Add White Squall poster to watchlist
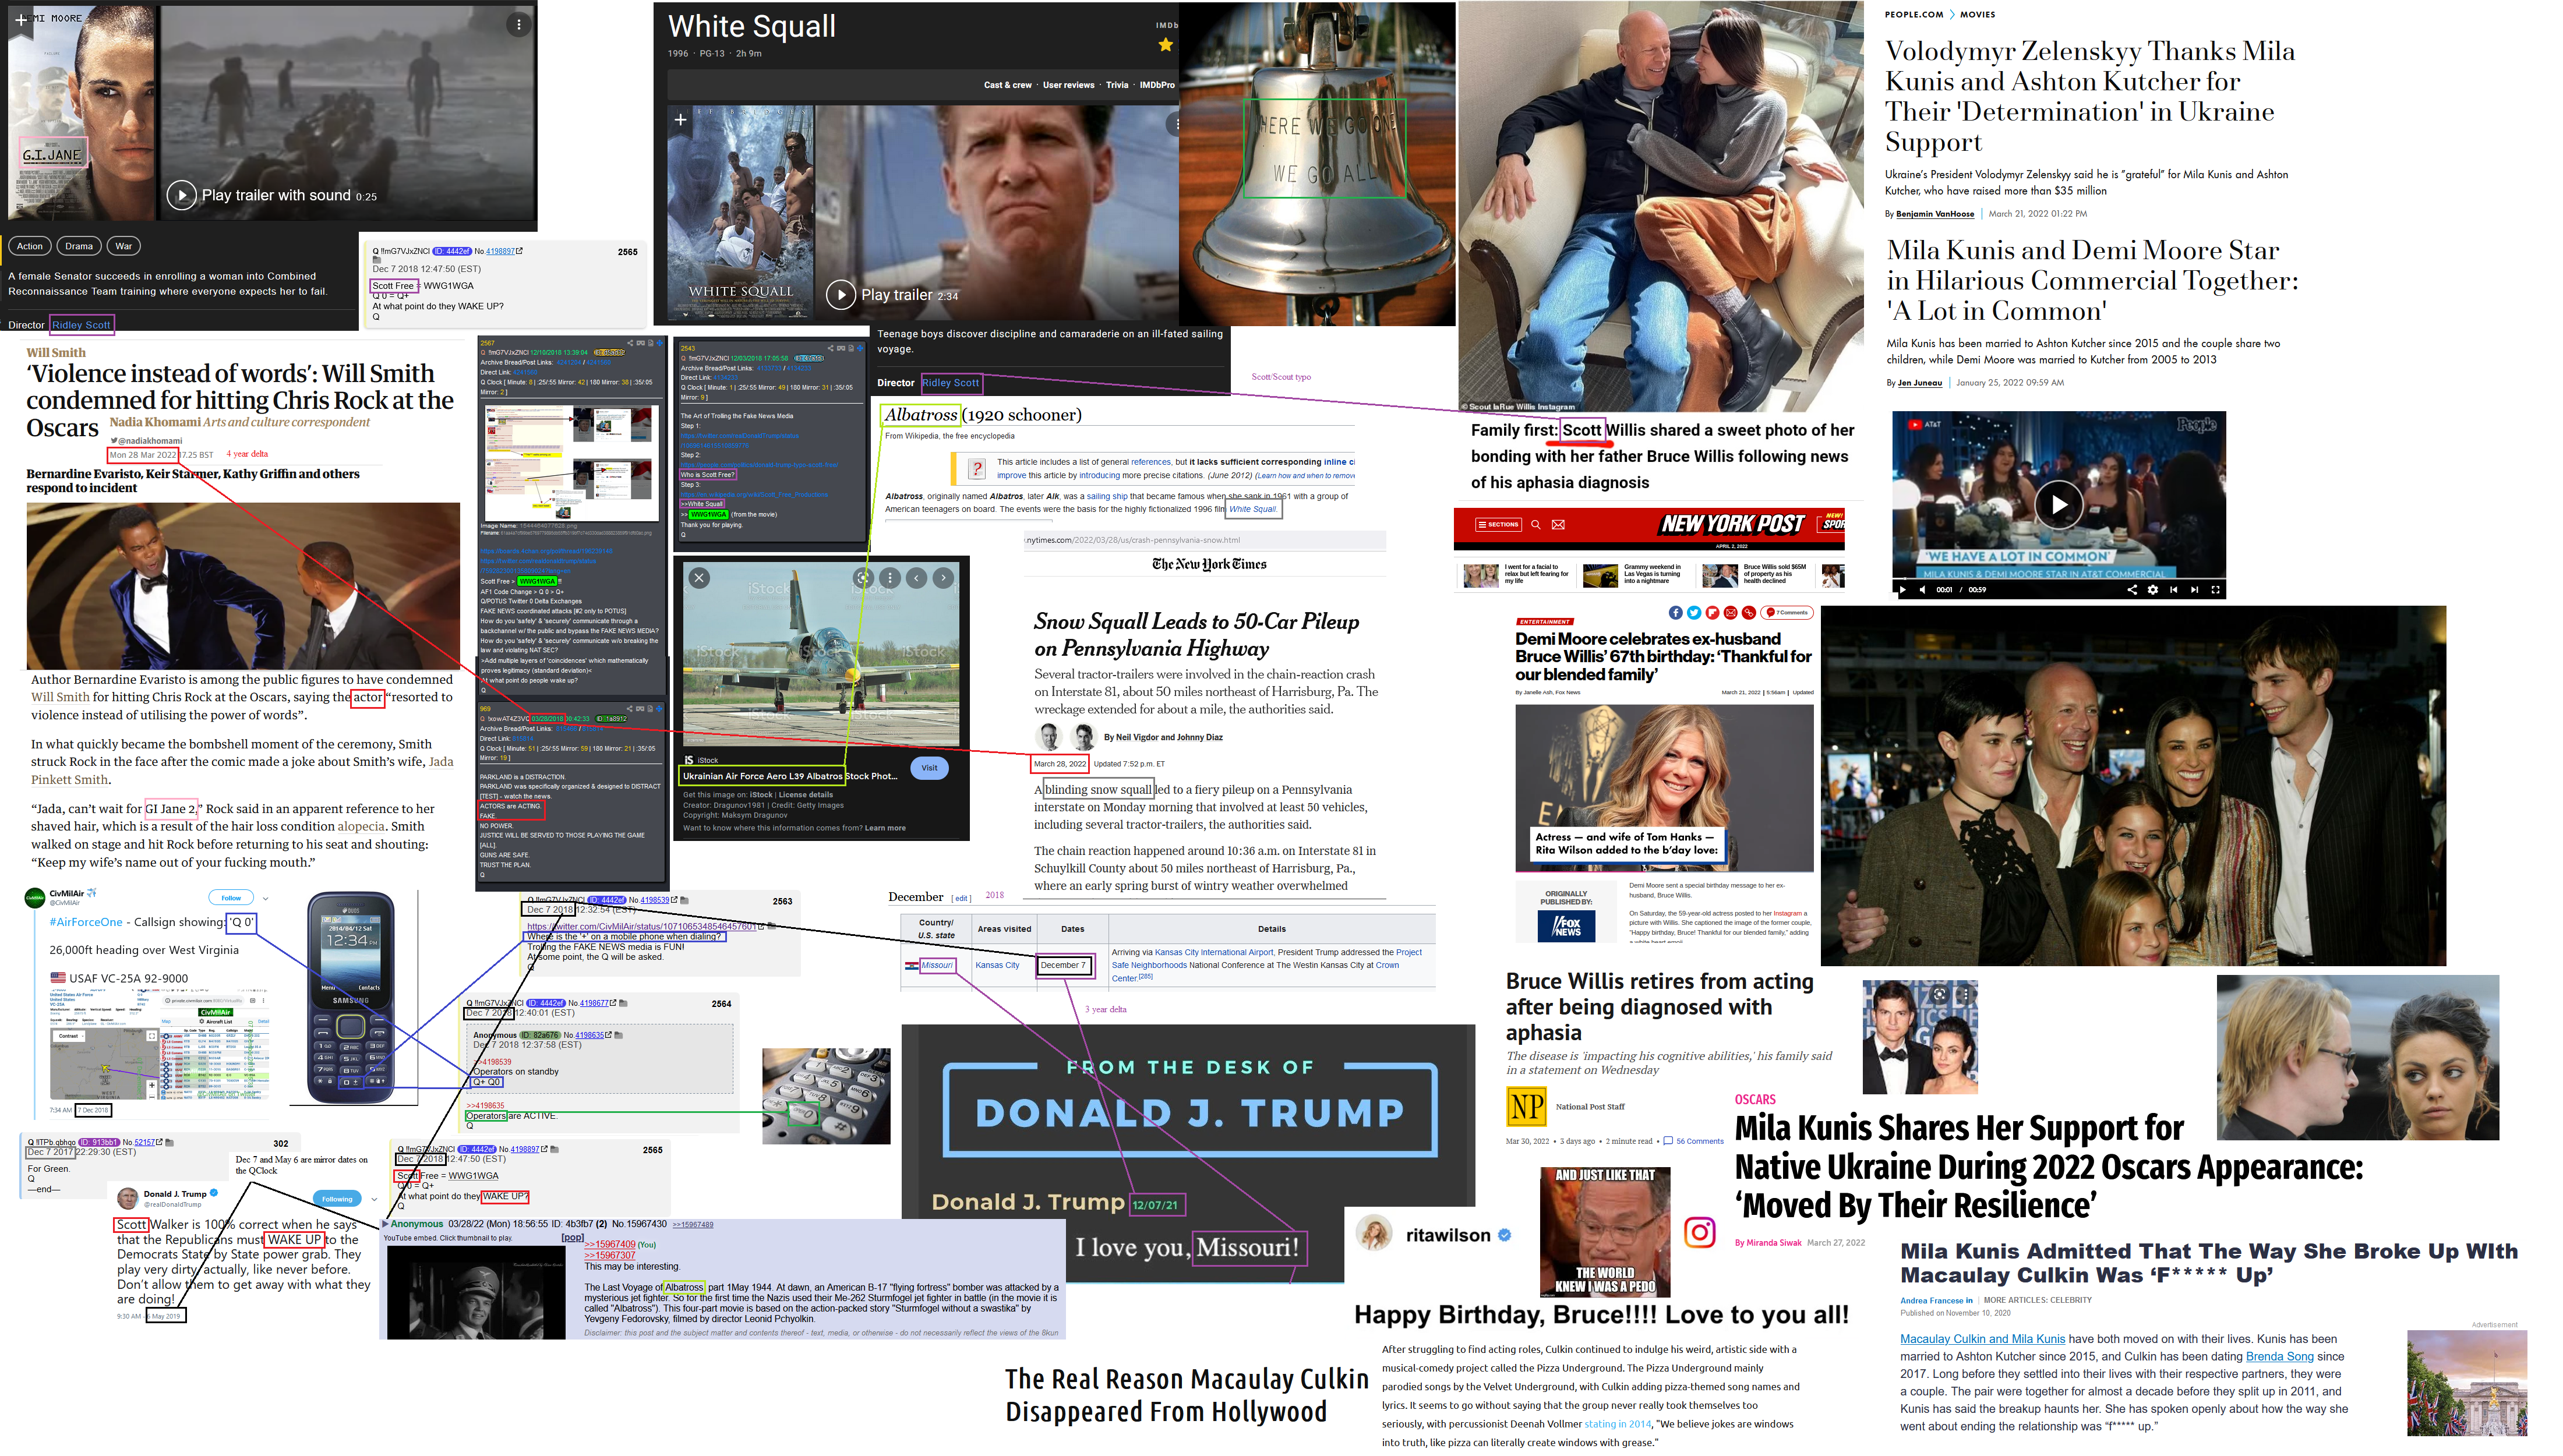The width and height of the screenshot is (2563, 1456). (x=680, y=120)
